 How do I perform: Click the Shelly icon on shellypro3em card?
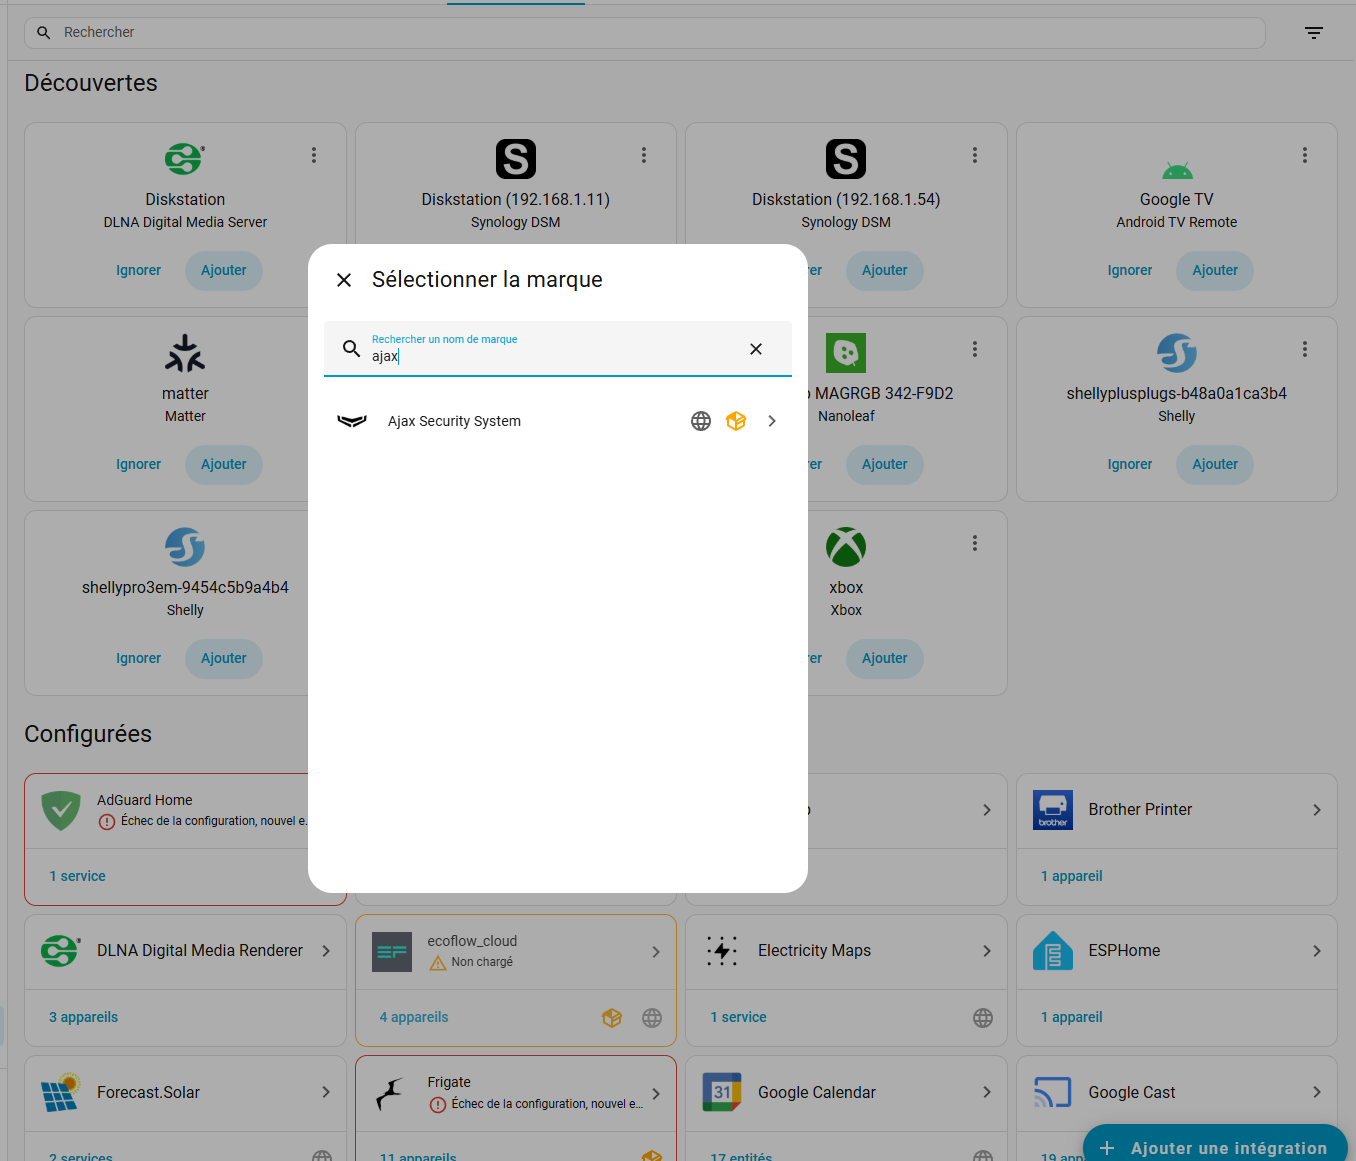185,546
